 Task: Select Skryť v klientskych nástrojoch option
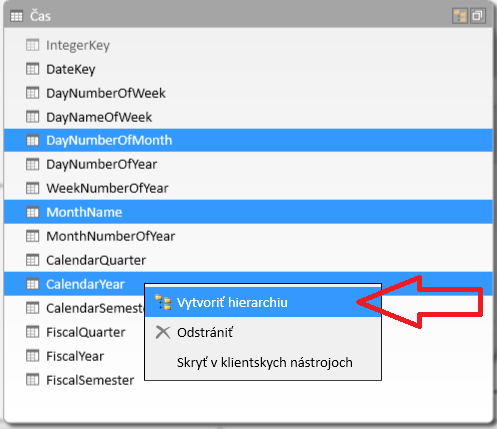pyautogui.click(x=263, y=362)
